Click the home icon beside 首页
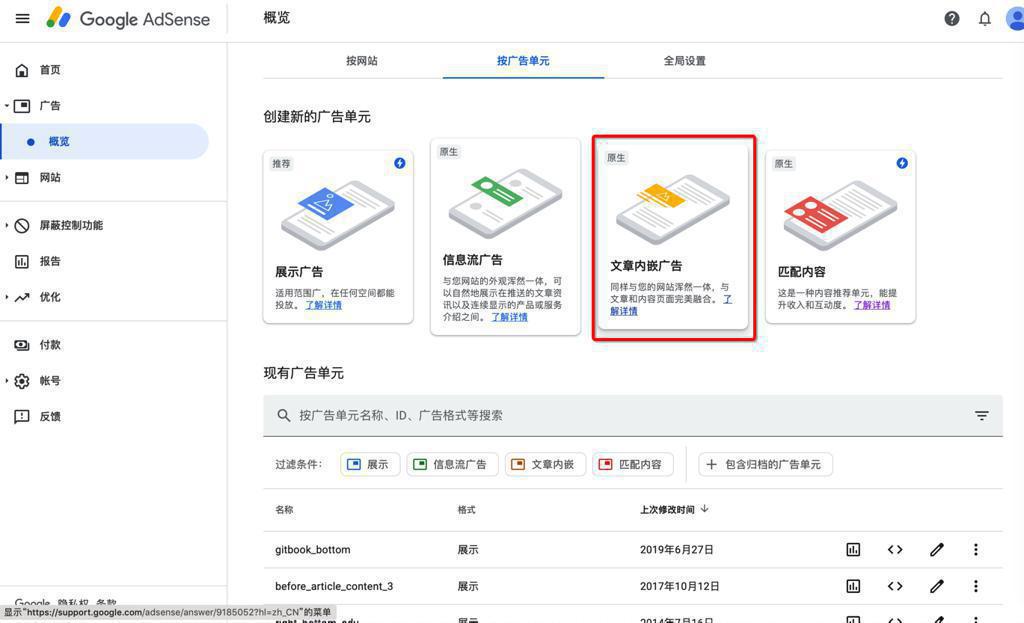Screen dimensions: 1024x623 point(22,70)
